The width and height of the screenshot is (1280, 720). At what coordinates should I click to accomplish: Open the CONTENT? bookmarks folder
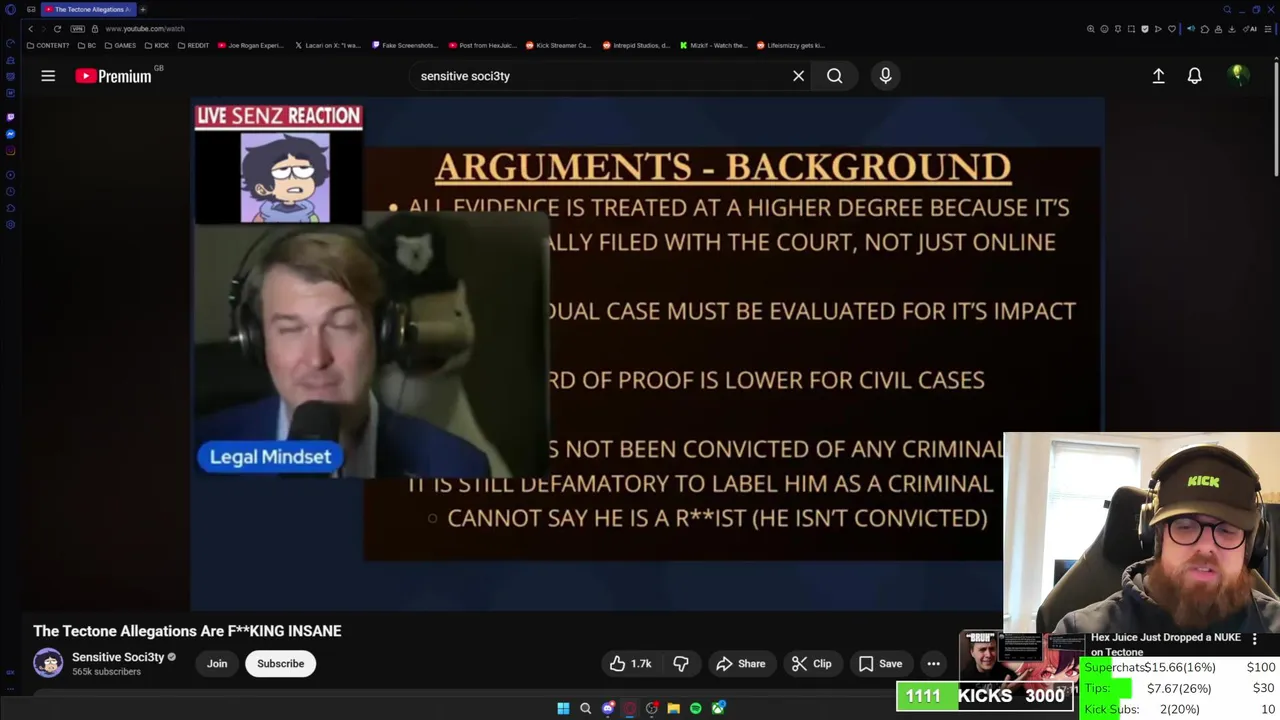(x=48, y=45)
